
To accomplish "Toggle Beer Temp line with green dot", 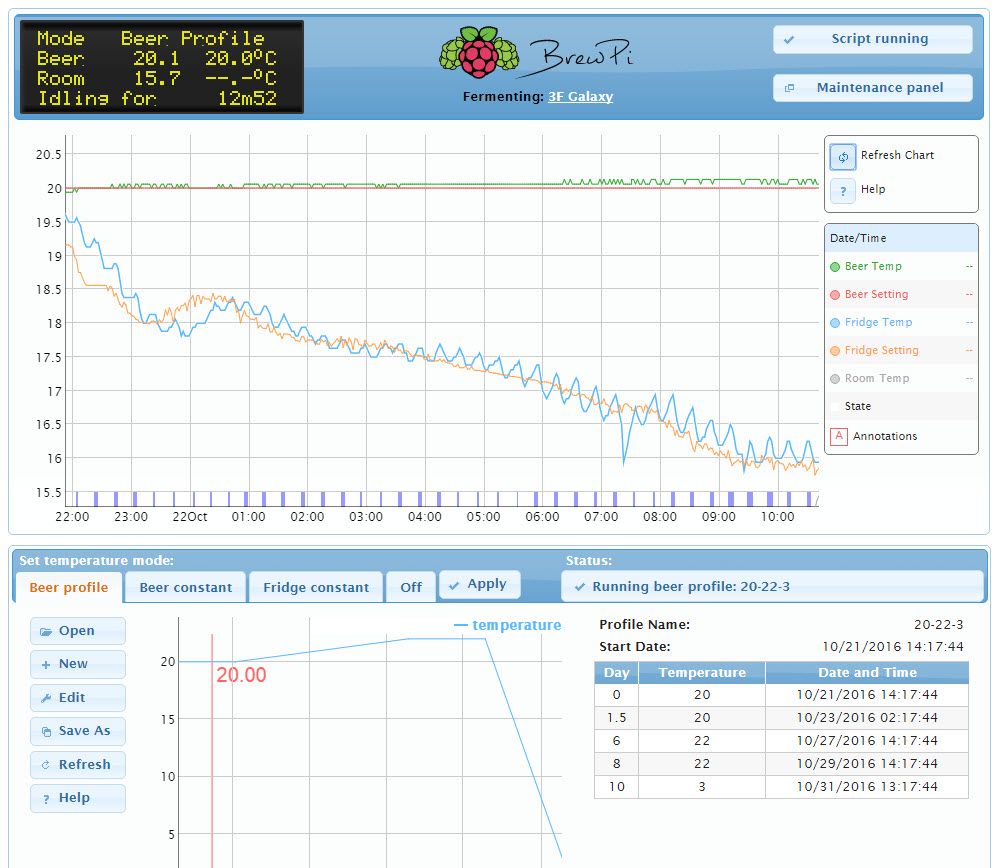I will (835, 267).
